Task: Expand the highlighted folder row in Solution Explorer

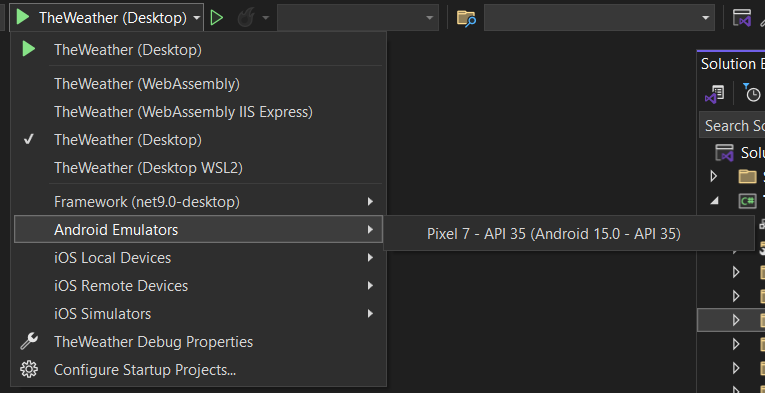Action: 736,320
